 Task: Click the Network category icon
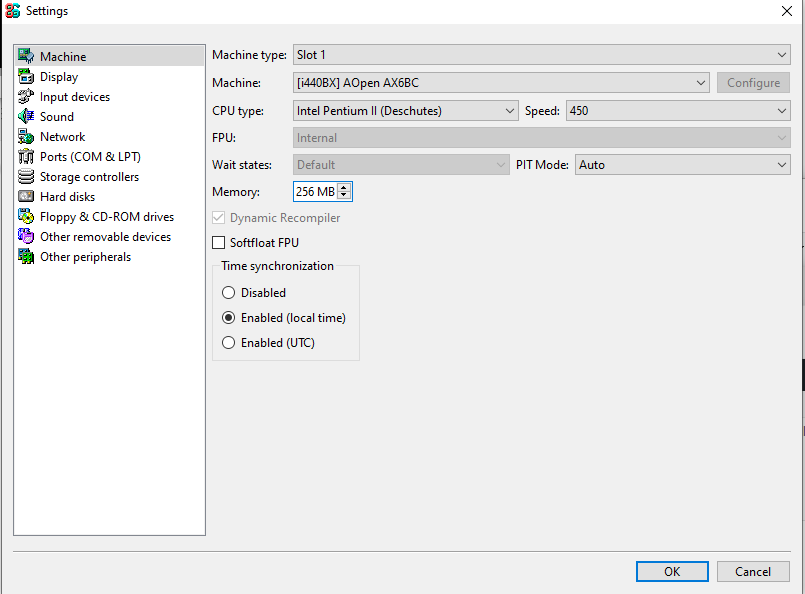pos(26,136)
